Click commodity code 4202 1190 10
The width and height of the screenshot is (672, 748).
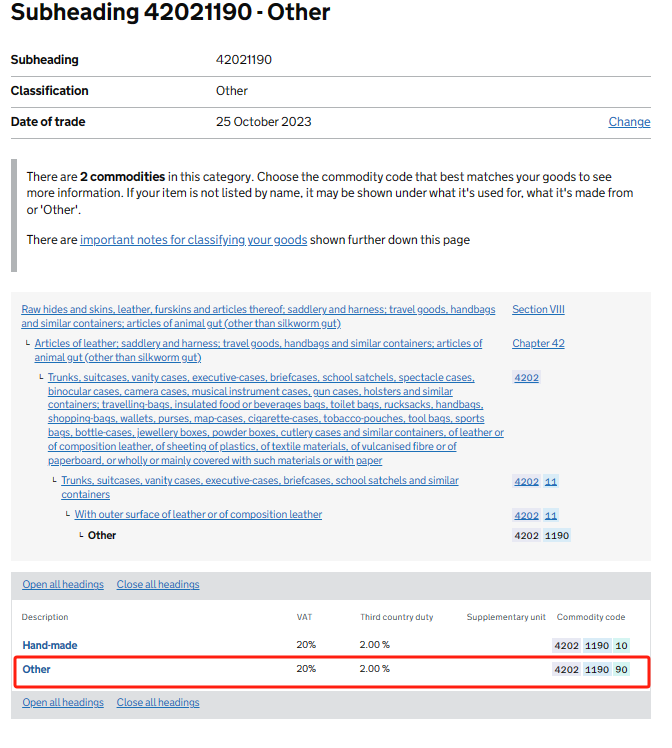591,646
